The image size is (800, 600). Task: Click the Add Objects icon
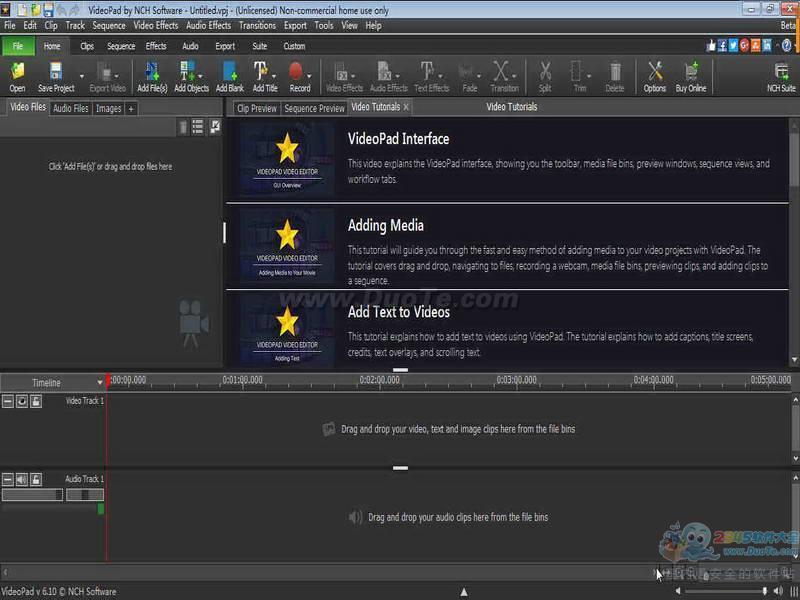point(188,77)
